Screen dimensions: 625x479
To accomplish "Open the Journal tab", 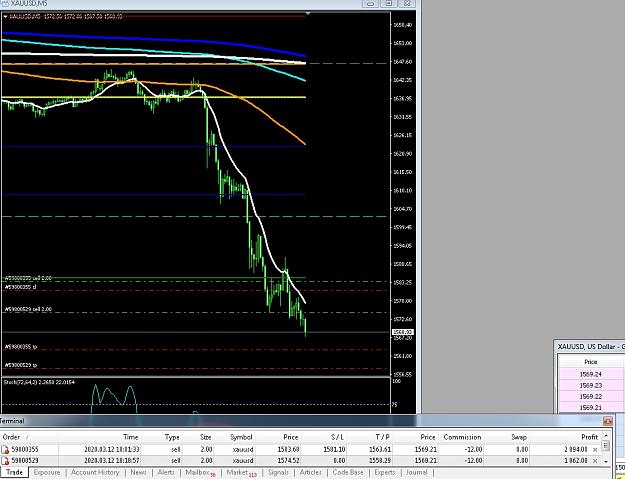I will point(417,472).
